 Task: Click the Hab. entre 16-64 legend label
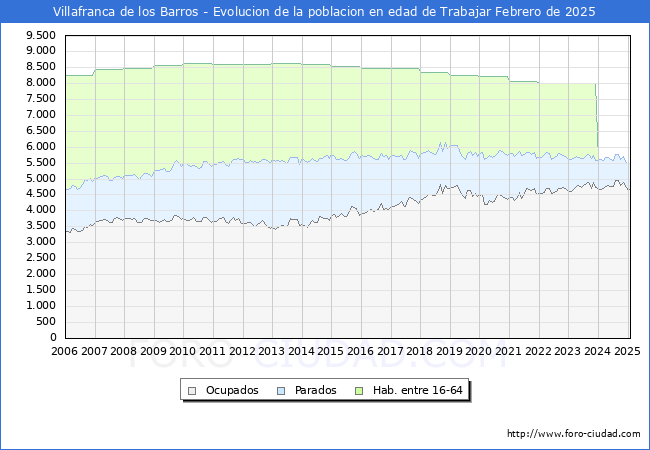click(417, 390)
